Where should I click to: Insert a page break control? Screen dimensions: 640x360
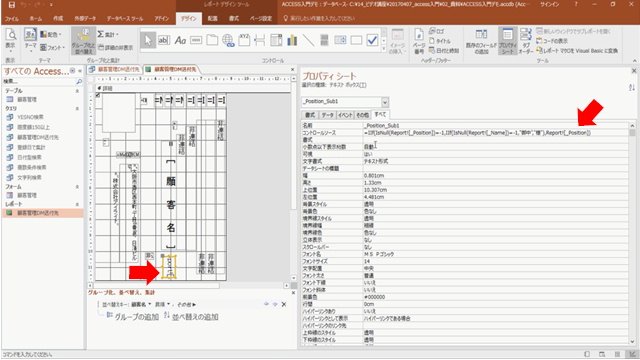[260, 40]
